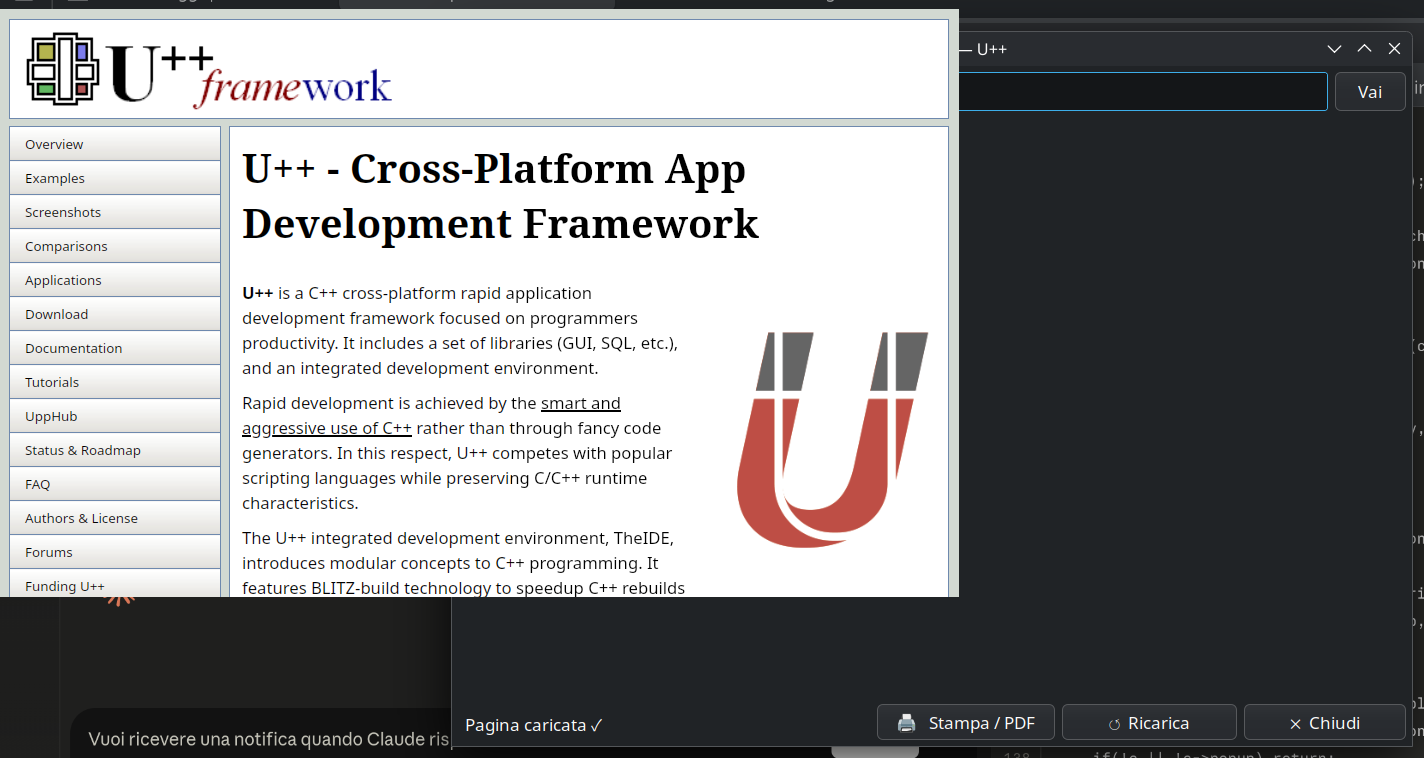The width and height of the screenshot is (1424, 758).
Task: Open the Screenshots sidebar entry
Action: (x=115, y=212)
